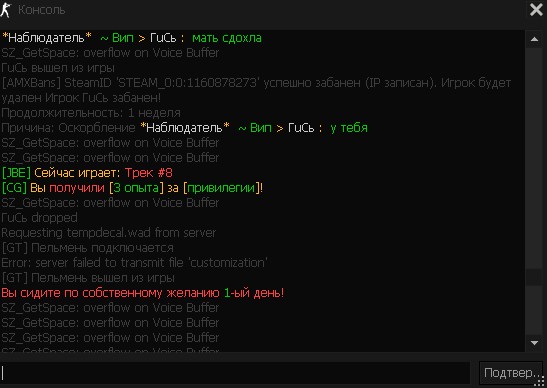Click the "Причина: Оскорбление" text

[x=68, y=128]
